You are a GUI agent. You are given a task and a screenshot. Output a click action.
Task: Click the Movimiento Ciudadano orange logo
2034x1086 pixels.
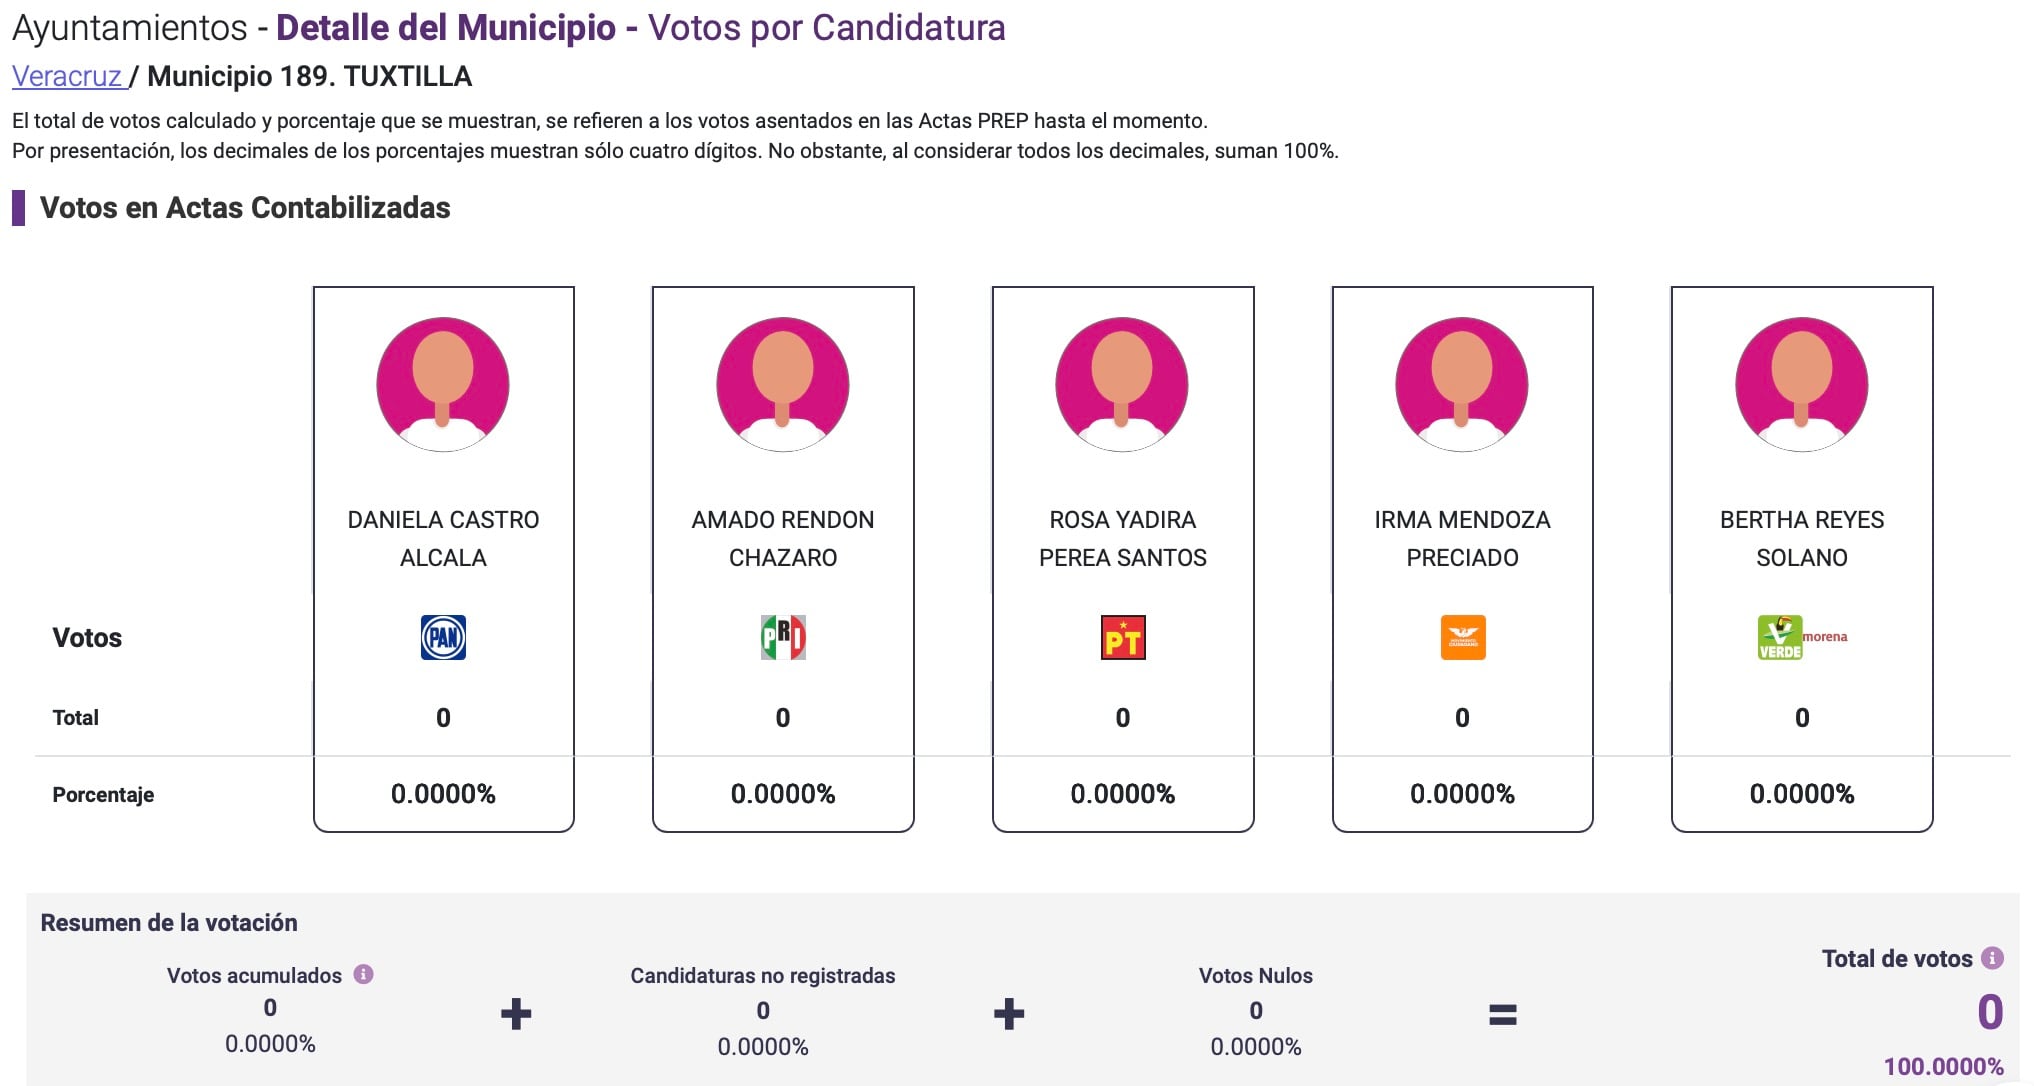(x=1462, y=637)
